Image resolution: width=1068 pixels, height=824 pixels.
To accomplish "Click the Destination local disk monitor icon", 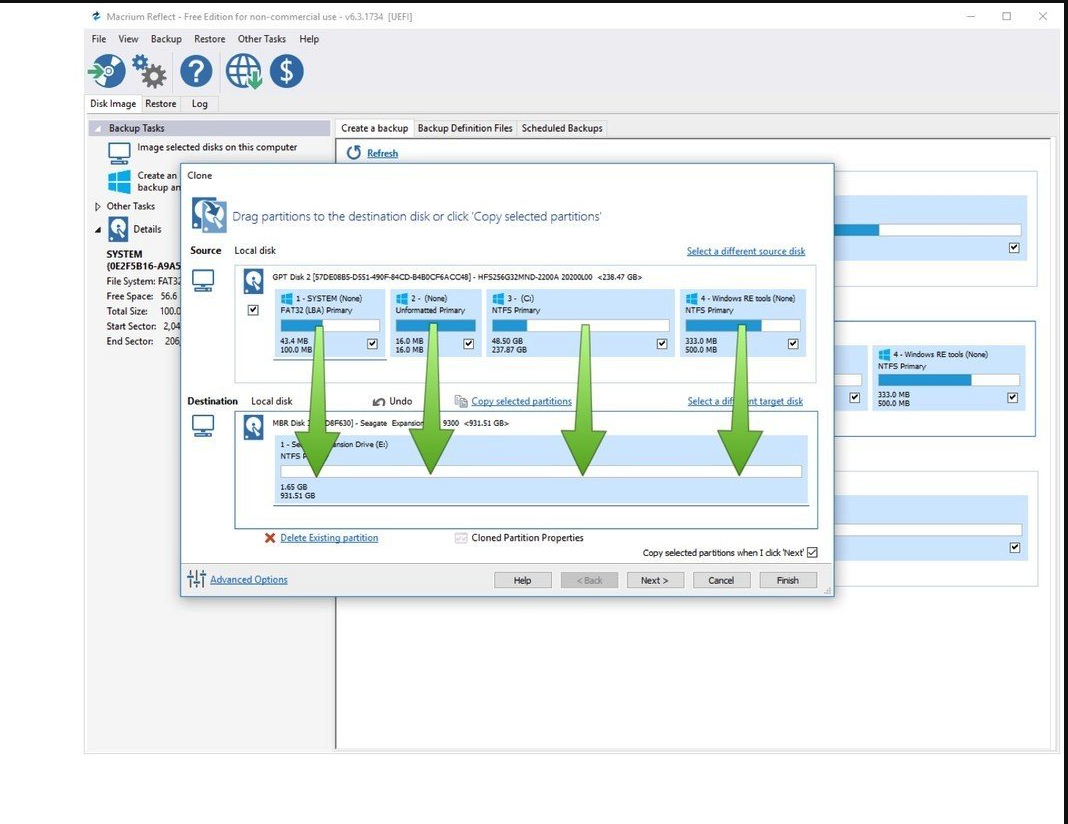I will (x=203, y=426).
